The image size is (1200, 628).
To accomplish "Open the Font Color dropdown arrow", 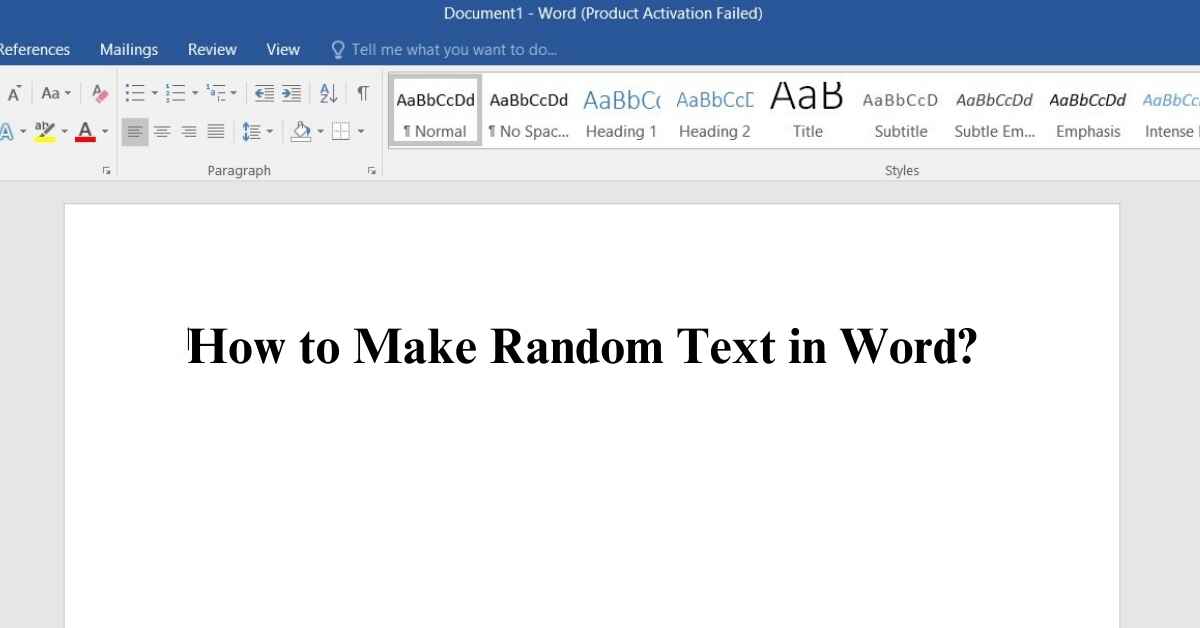I will point(105,131).
